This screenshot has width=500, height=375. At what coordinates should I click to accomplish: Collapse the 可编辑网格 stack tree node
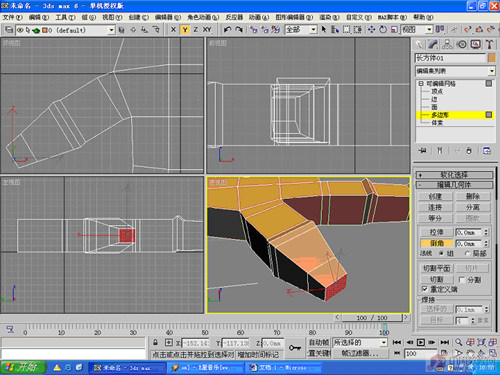(421, 84)
